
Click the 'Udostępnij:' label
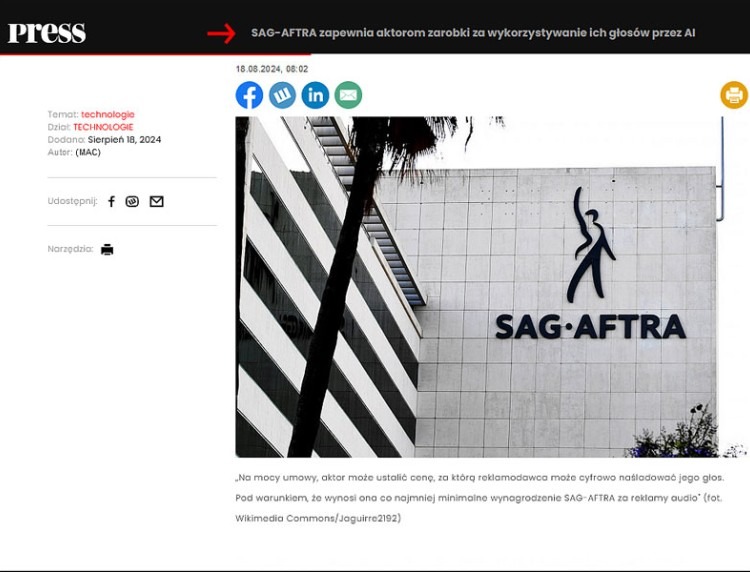[x=72, y=201]
